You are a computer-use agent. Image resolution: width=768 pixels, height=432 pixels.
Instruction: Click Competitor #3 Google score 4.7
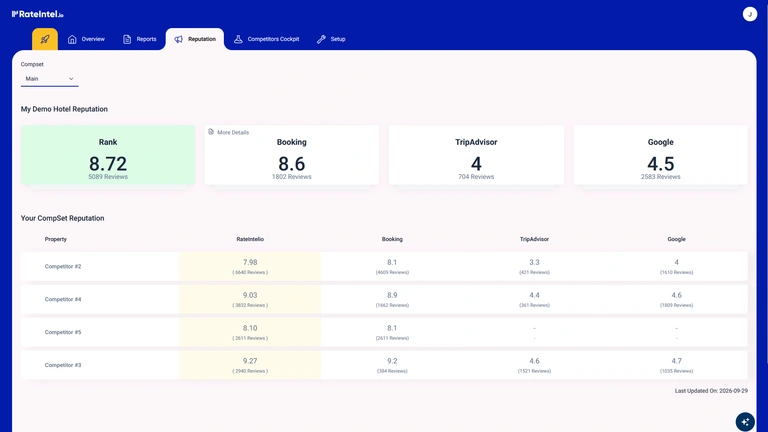(x=676, y=361)
